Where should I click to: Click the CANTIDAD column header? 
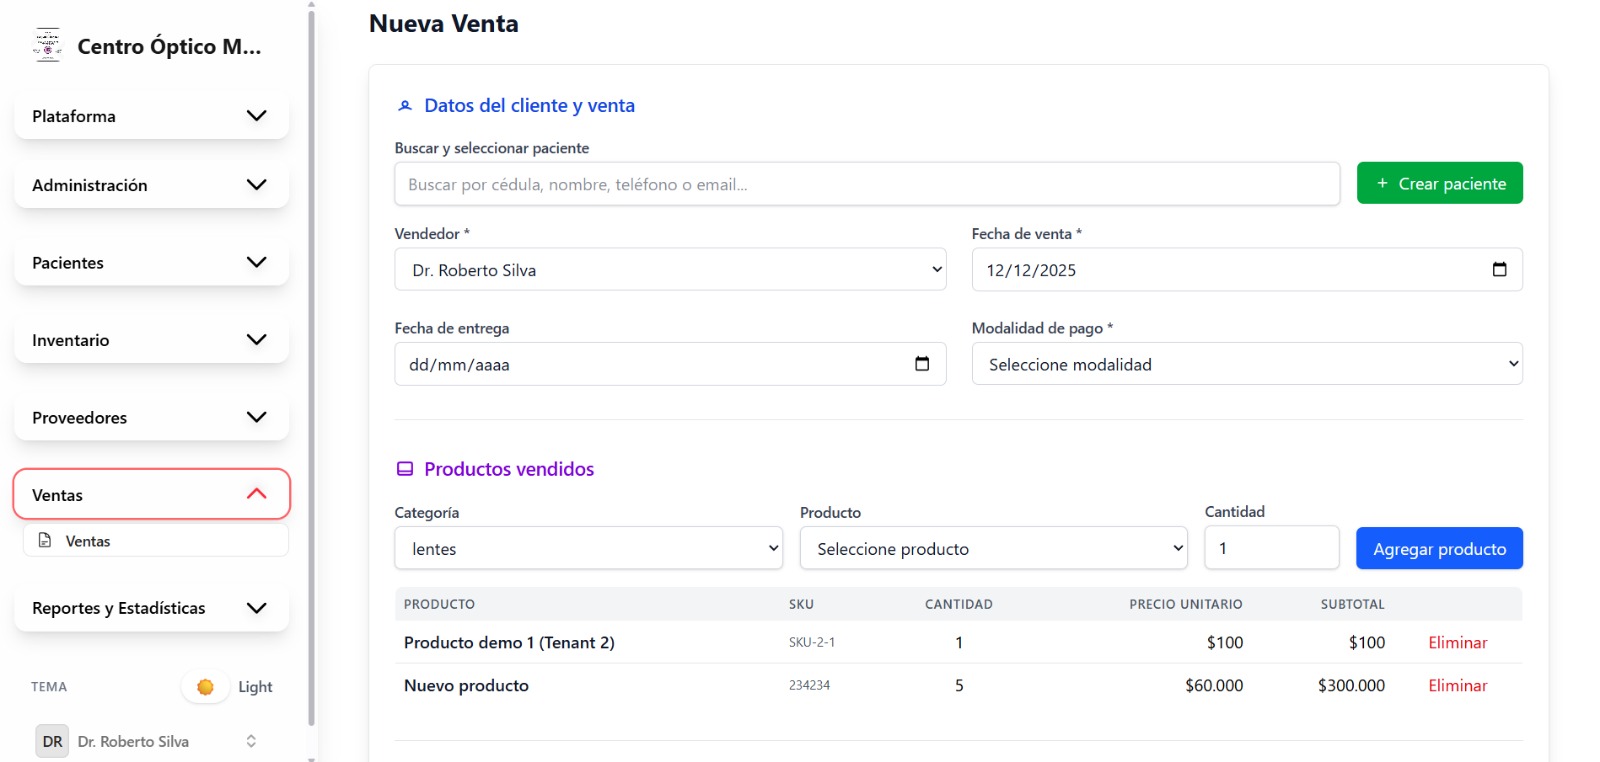click(x=958, y=604)
